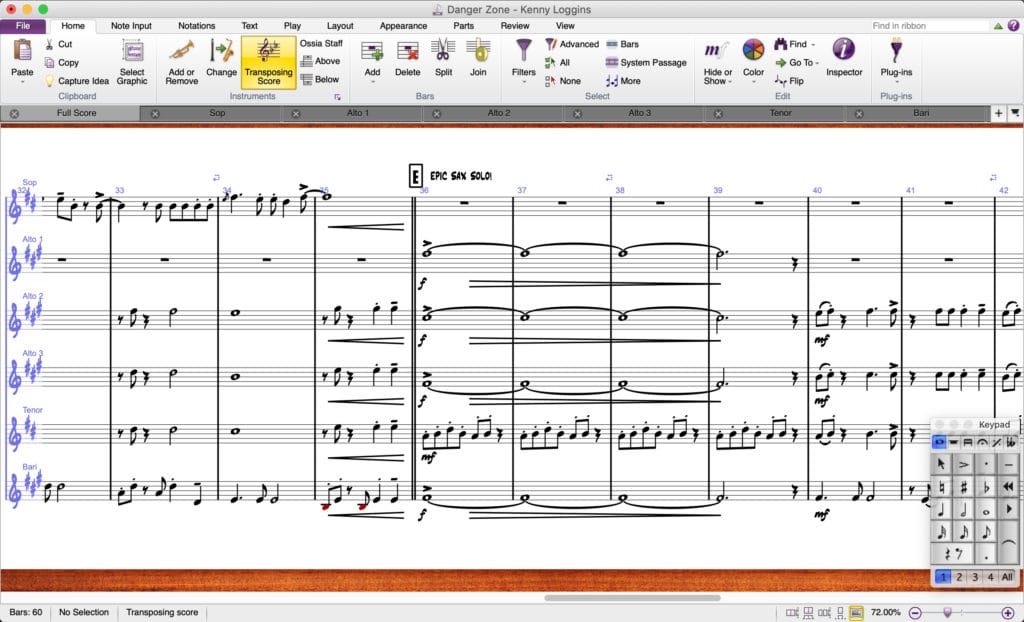The image size is (1024, 622).
Task: Click the flat sign on Keypad
Action: click(x=986, y=487)
